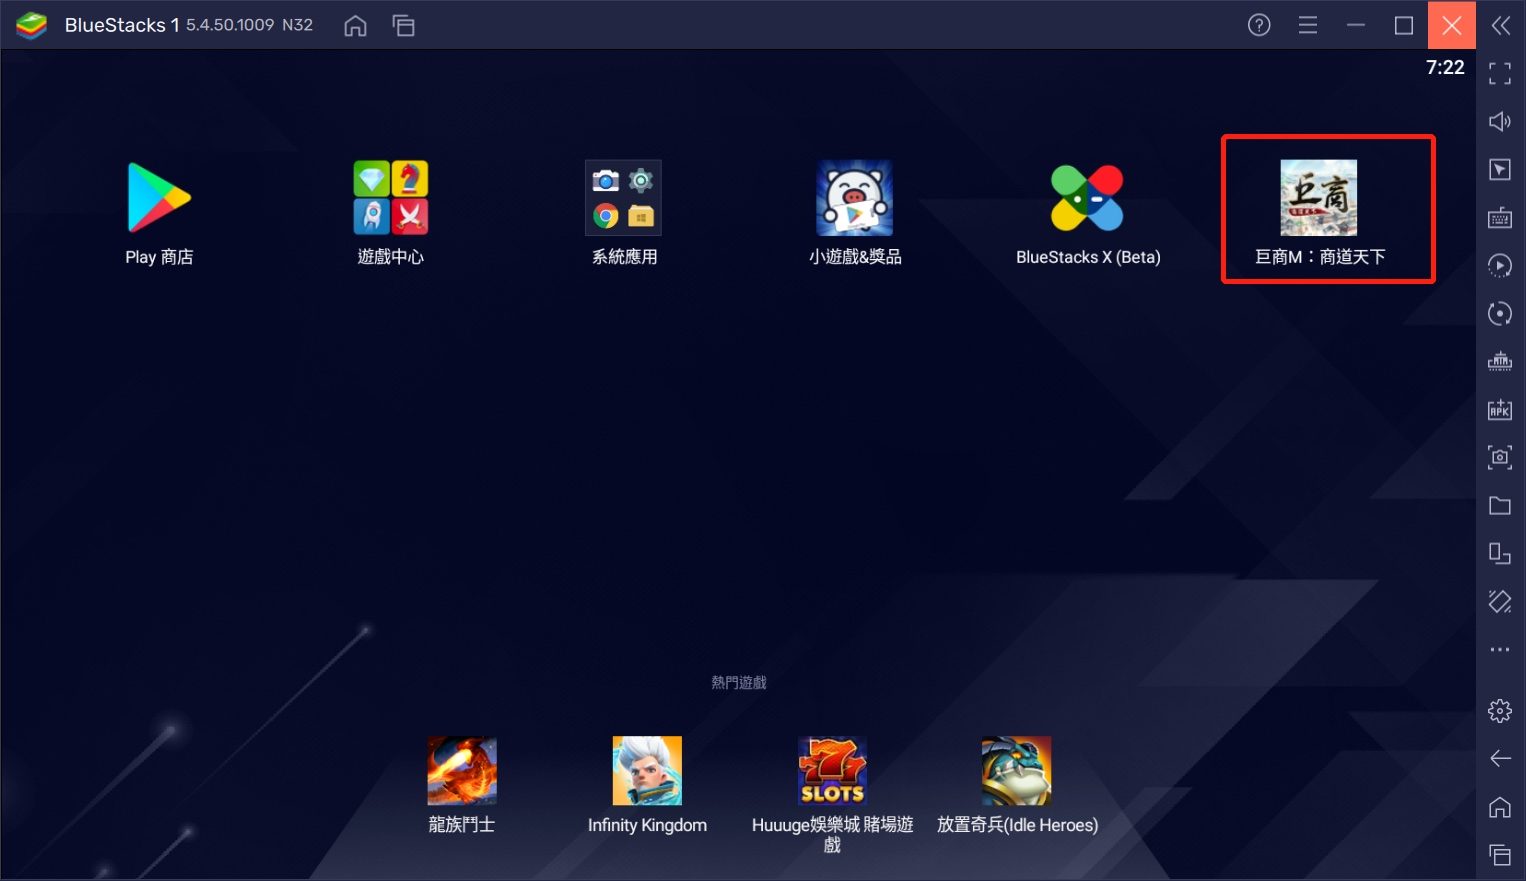Open Huuuge娛樂城 slots game
Image resolution: width=1526 pixels, height=881 pixels.
(832, 771)
